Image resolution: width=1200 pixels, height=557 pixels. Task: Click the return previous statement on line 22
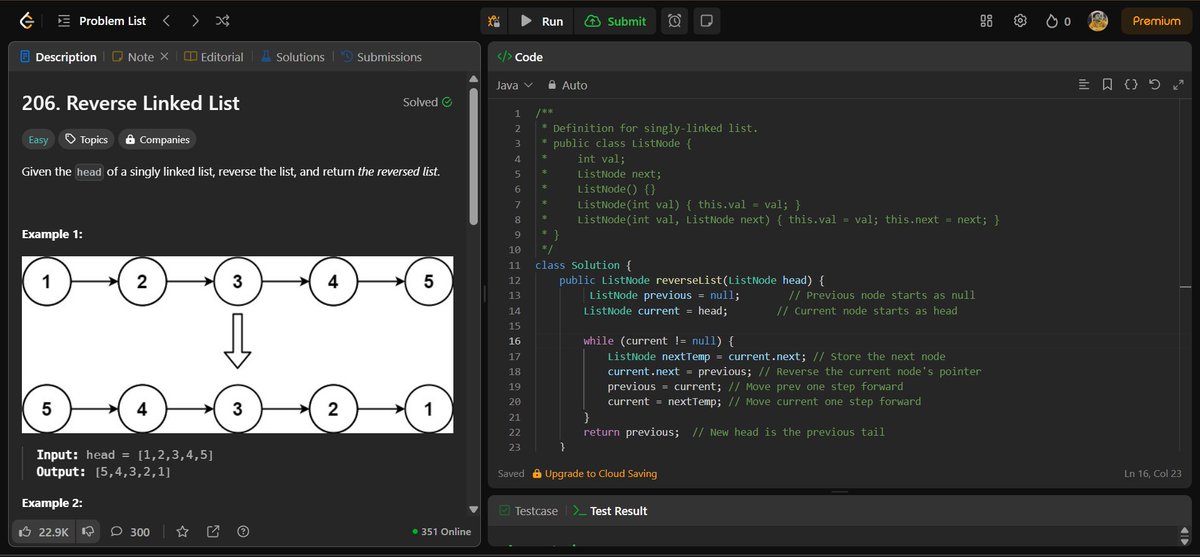coord(632,432)
